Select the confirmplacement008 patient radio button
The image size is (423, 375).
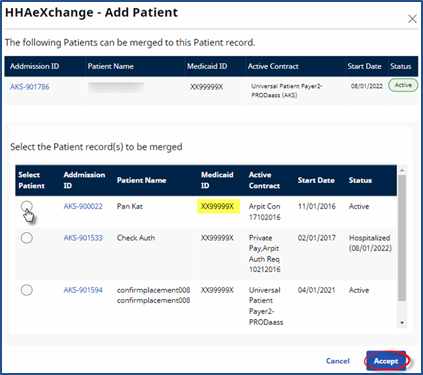click(x=27, y=290)
